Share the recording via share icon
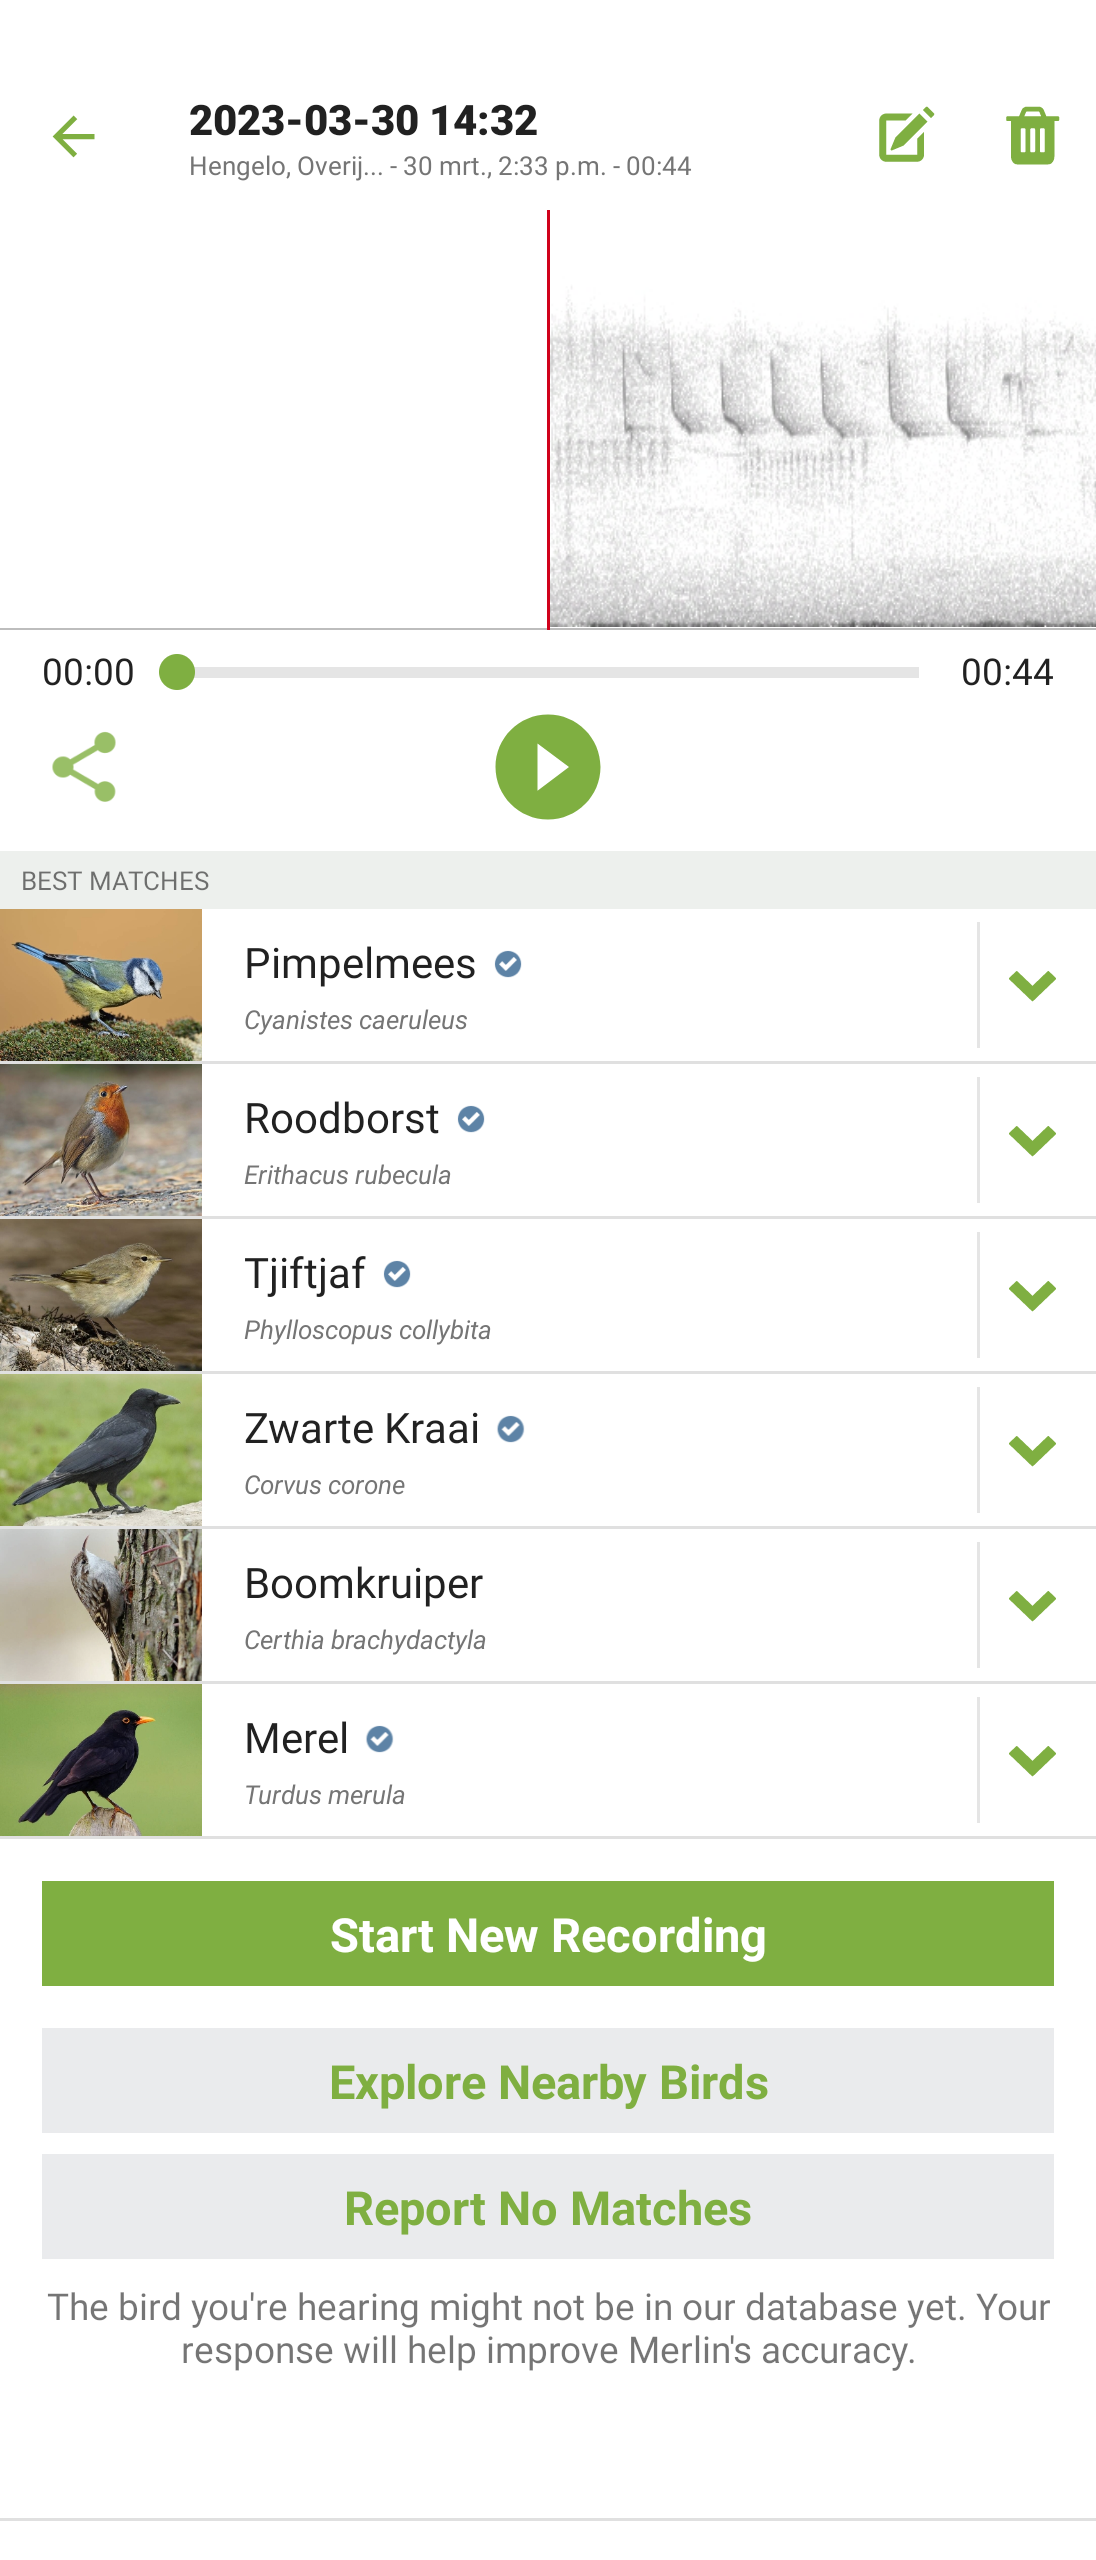Screen dimensions: 1096x2560 84,767
